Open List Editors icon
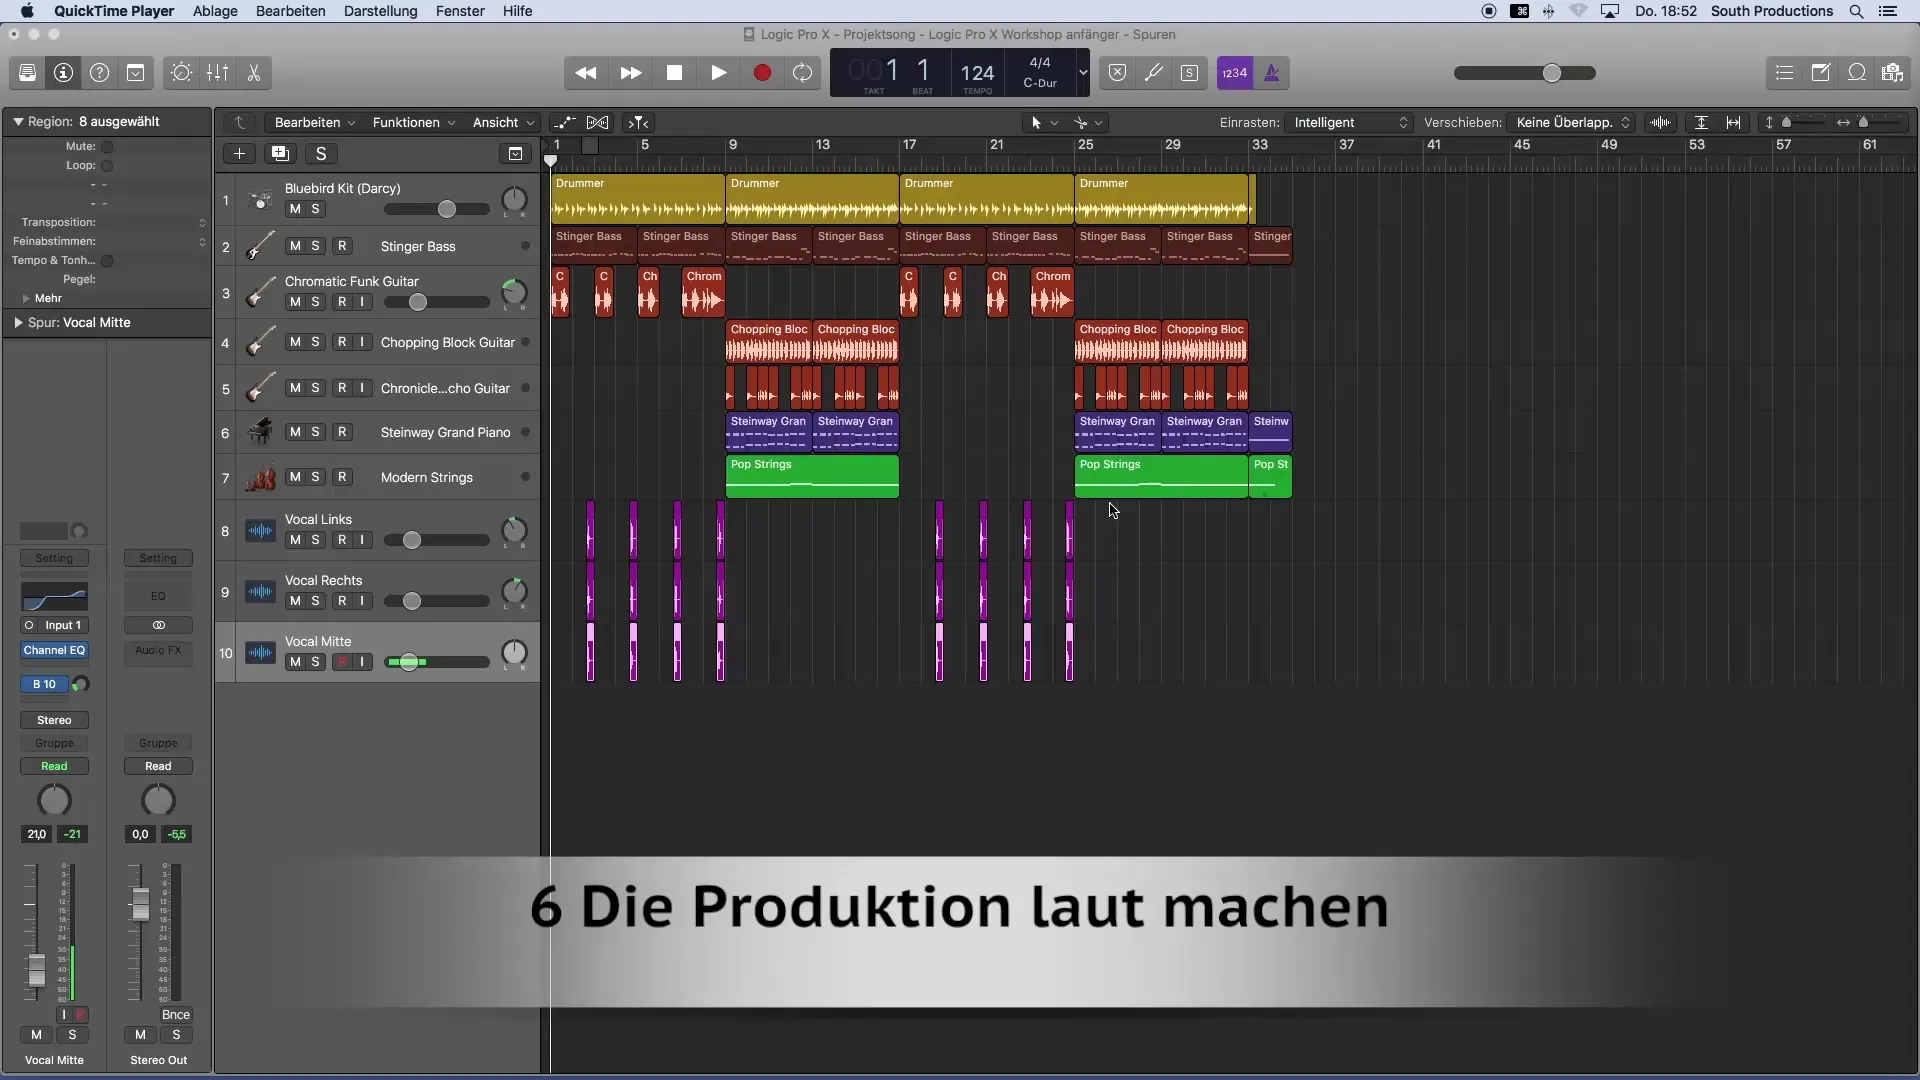 [x=1784, y=73]
